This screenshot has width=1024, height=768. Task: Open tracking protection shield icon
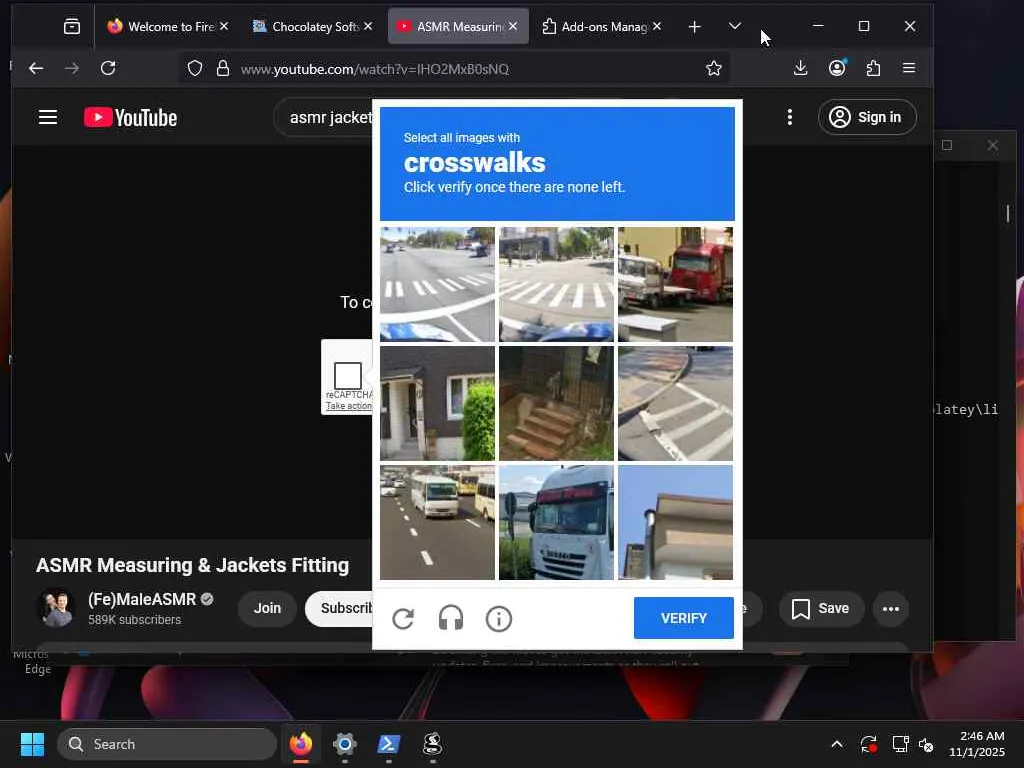(195, 68)
